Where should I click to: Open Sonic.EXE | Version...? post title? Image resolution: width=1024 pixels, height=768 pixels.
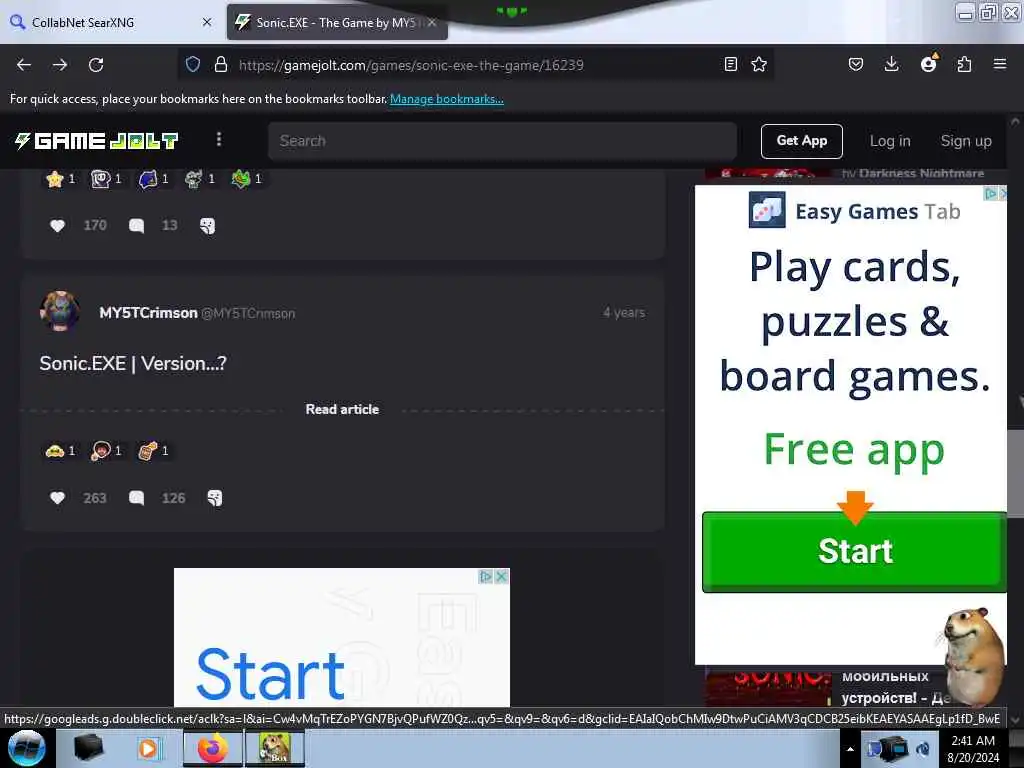click(x=133, y=363)
